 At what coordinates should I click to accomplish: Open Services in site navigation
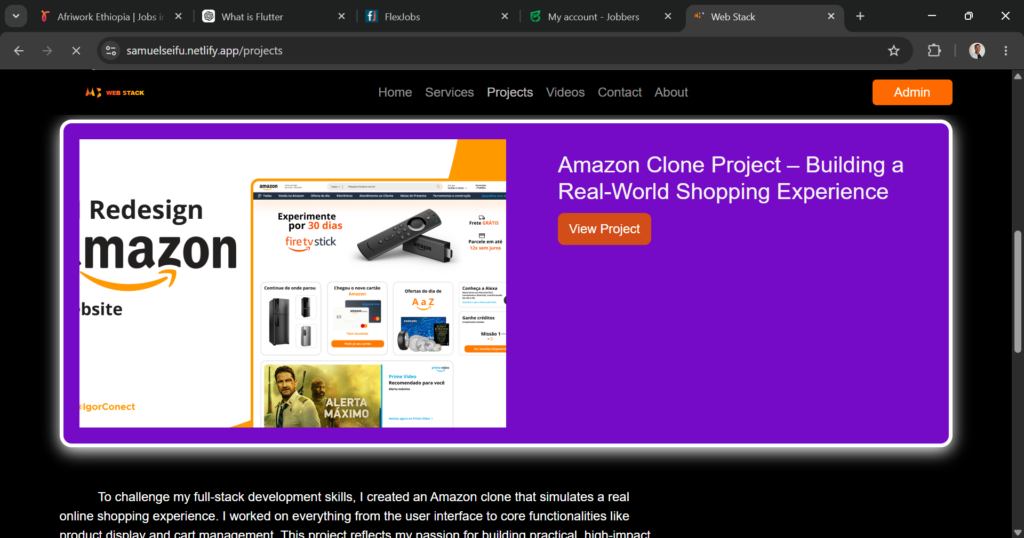point(449,93)
